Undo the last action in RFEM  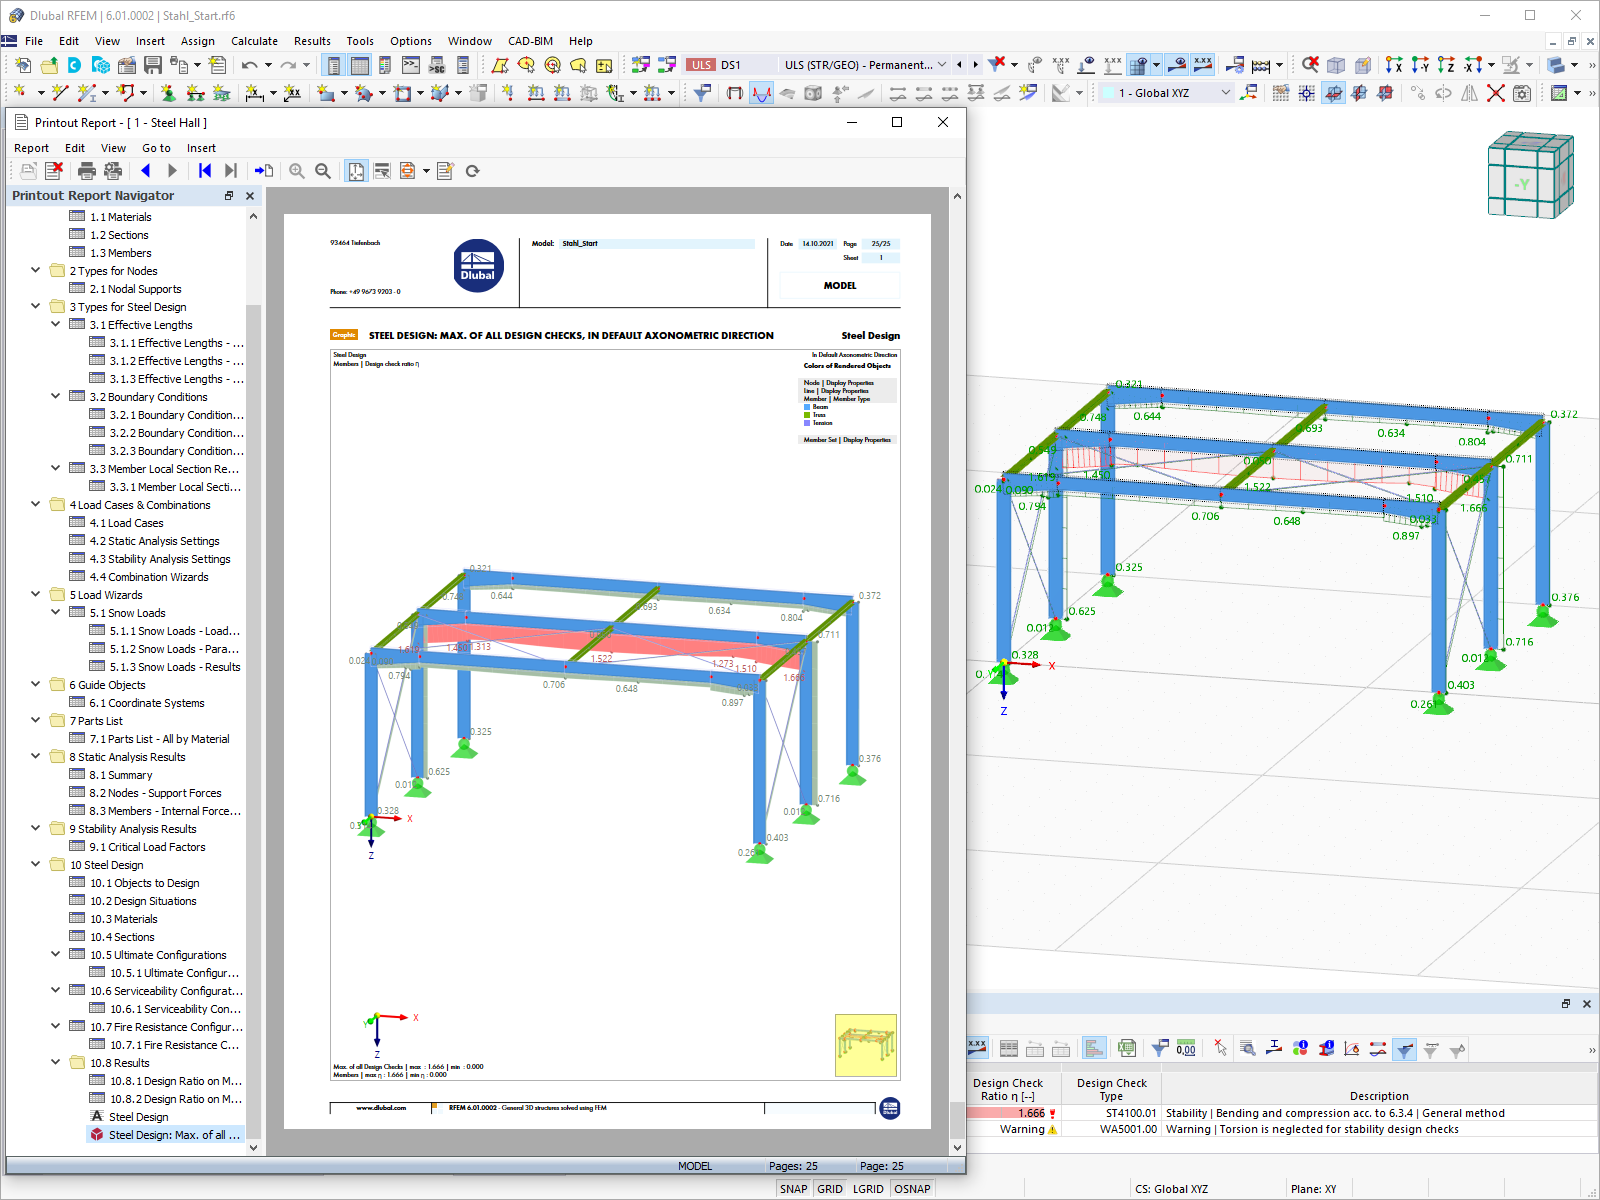(248, 64)
